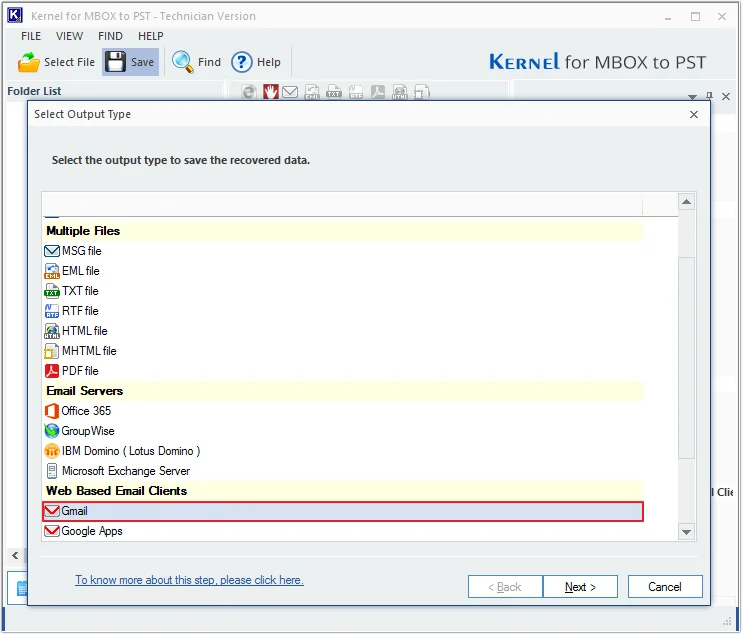Select Gmail web client option
Image resolution: width=743 pixels, height=635 pixels.
click(x=343, y=511)
